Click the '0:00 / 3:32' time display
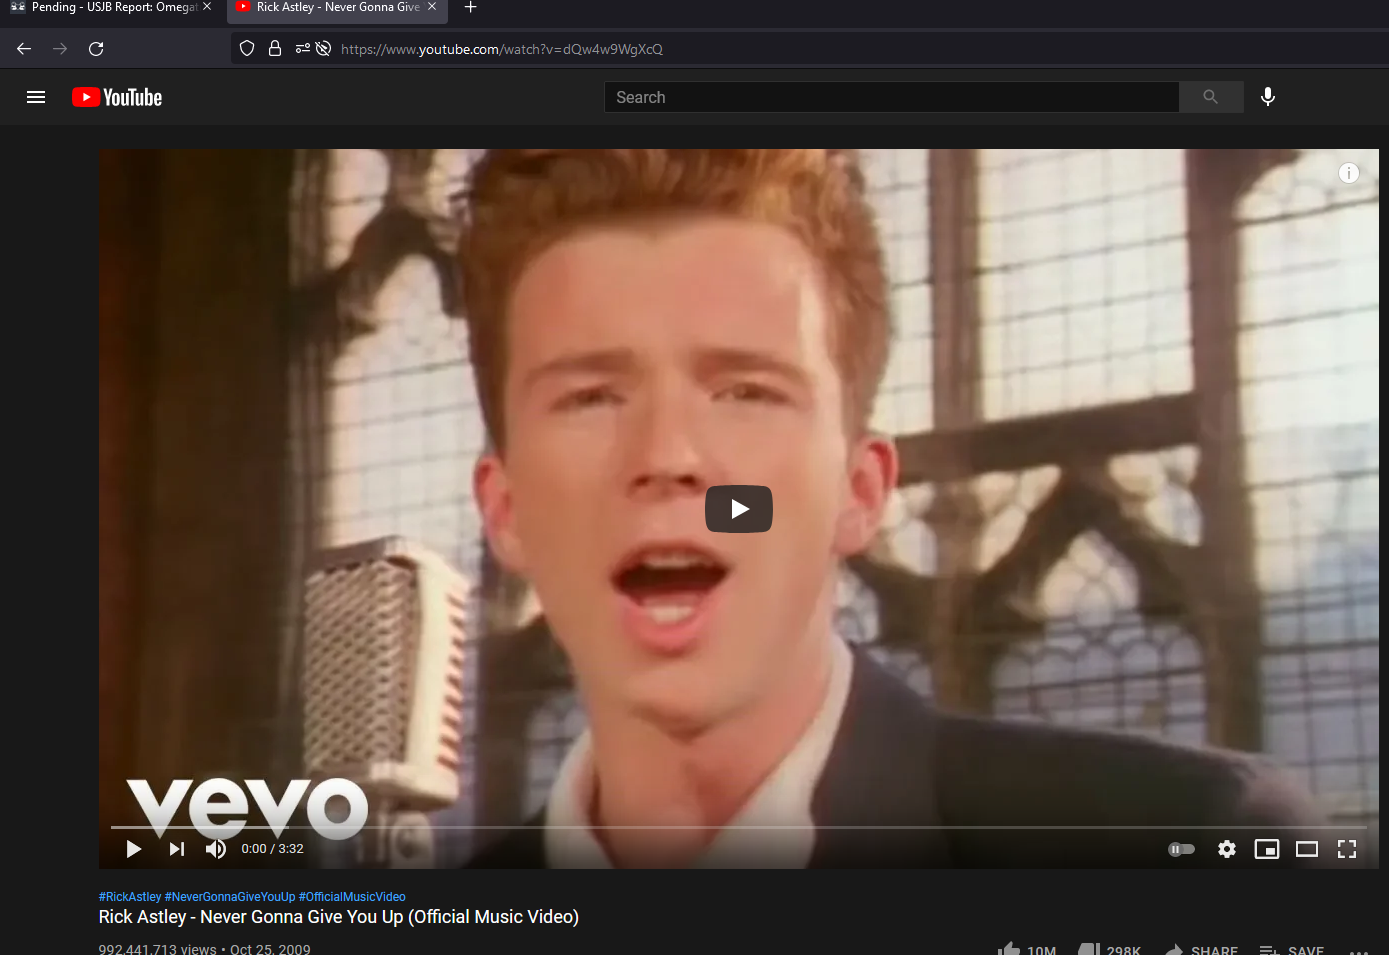 pos(272,849)
